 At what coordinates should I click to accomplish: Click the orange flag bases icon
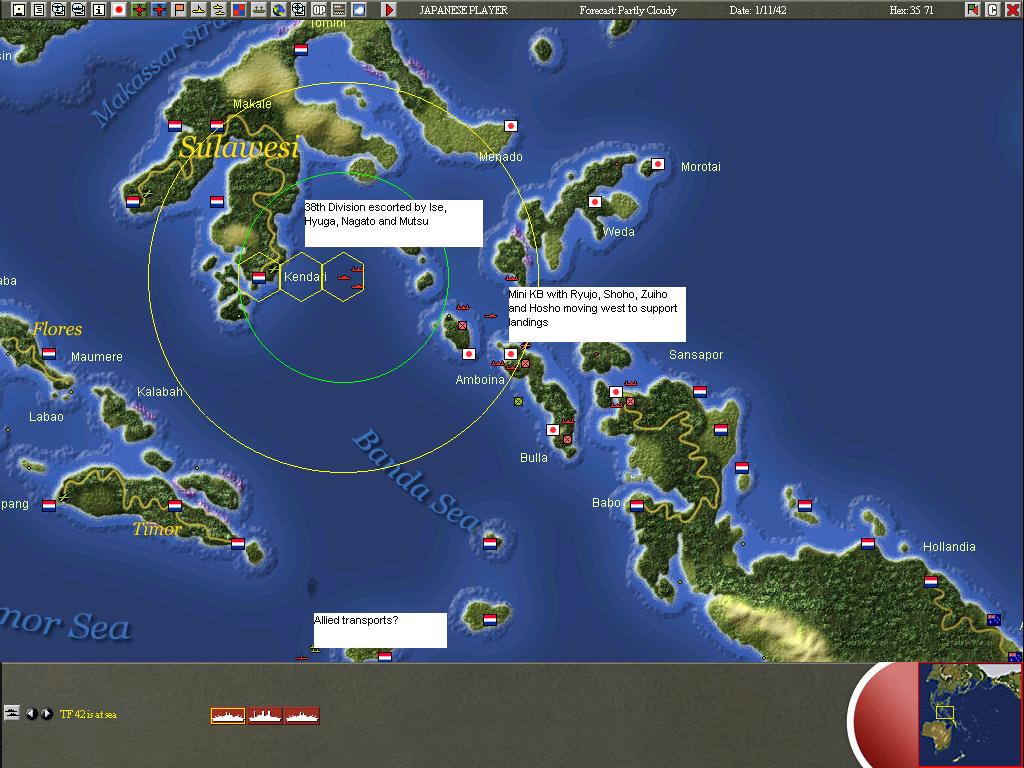[178, 9]
